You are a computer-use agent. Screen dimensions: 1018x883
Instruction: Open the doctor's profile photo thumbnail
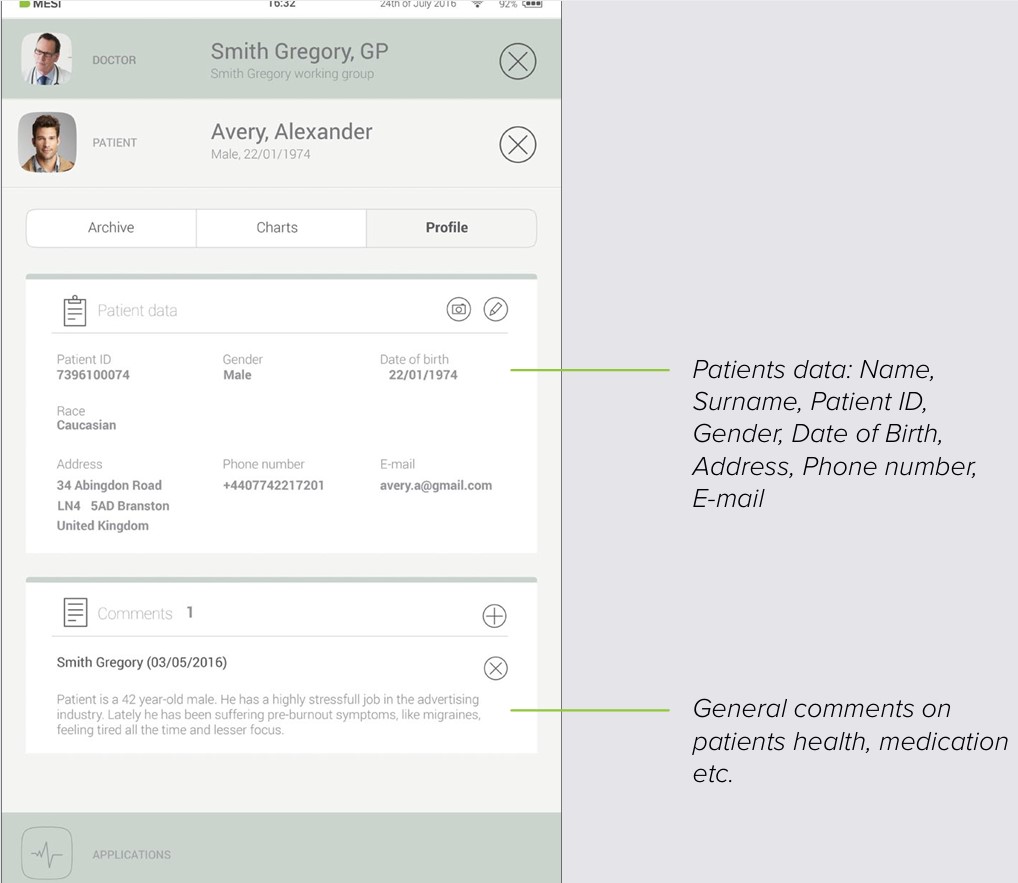(45, 60)
